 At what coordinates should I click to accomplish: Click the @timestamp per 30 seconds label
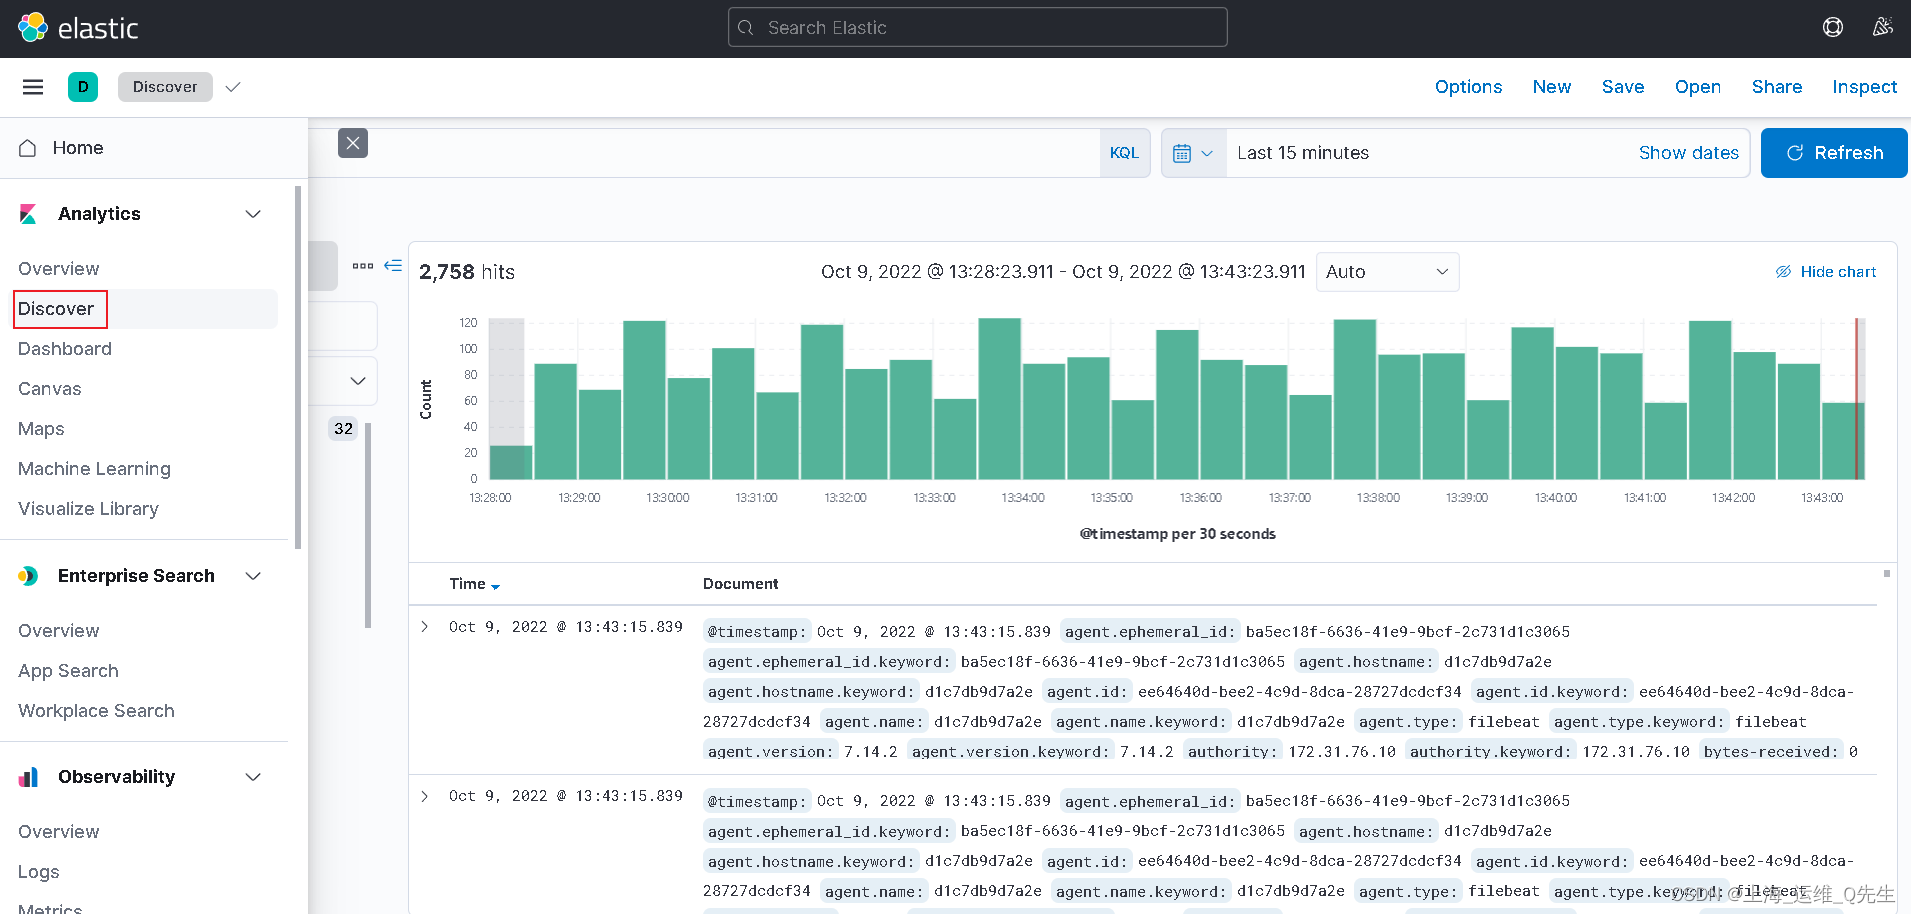(x=1178, y=534)
